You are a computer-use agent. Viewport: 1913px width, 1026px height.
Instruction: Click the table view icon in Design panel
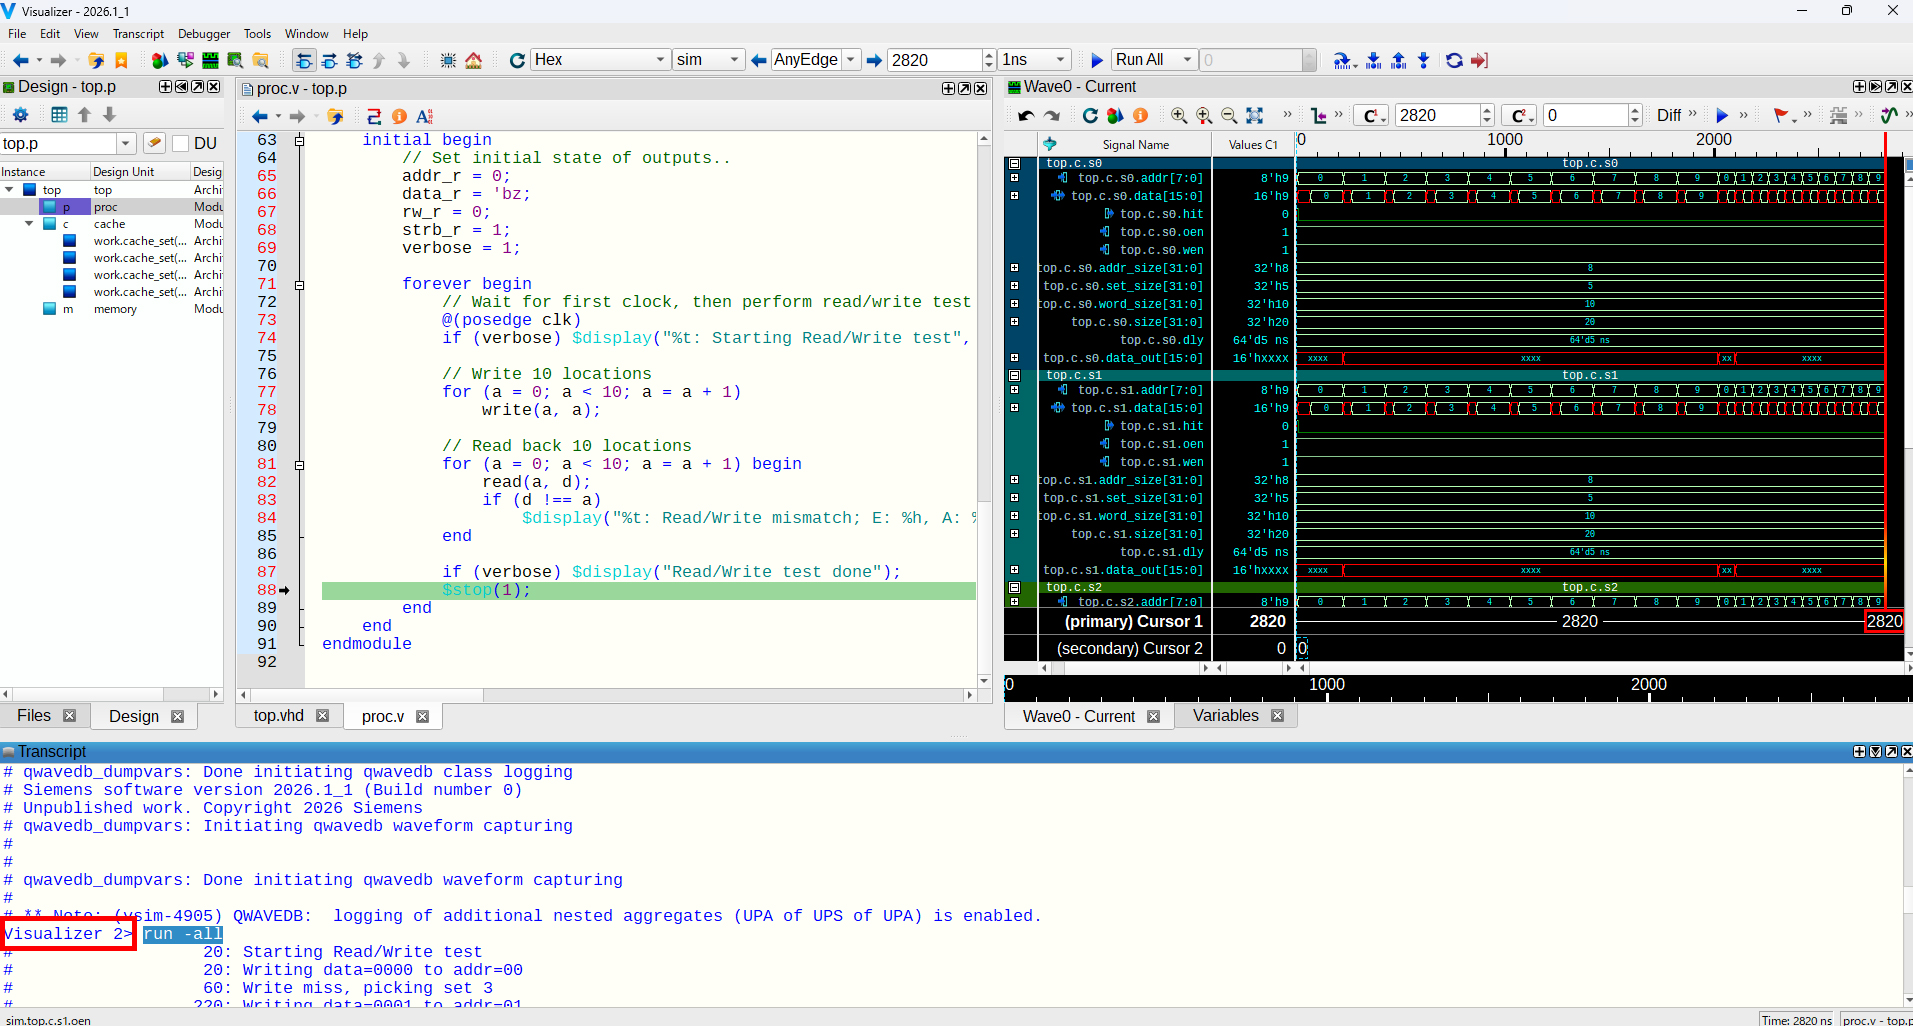[x=59, y=115]
